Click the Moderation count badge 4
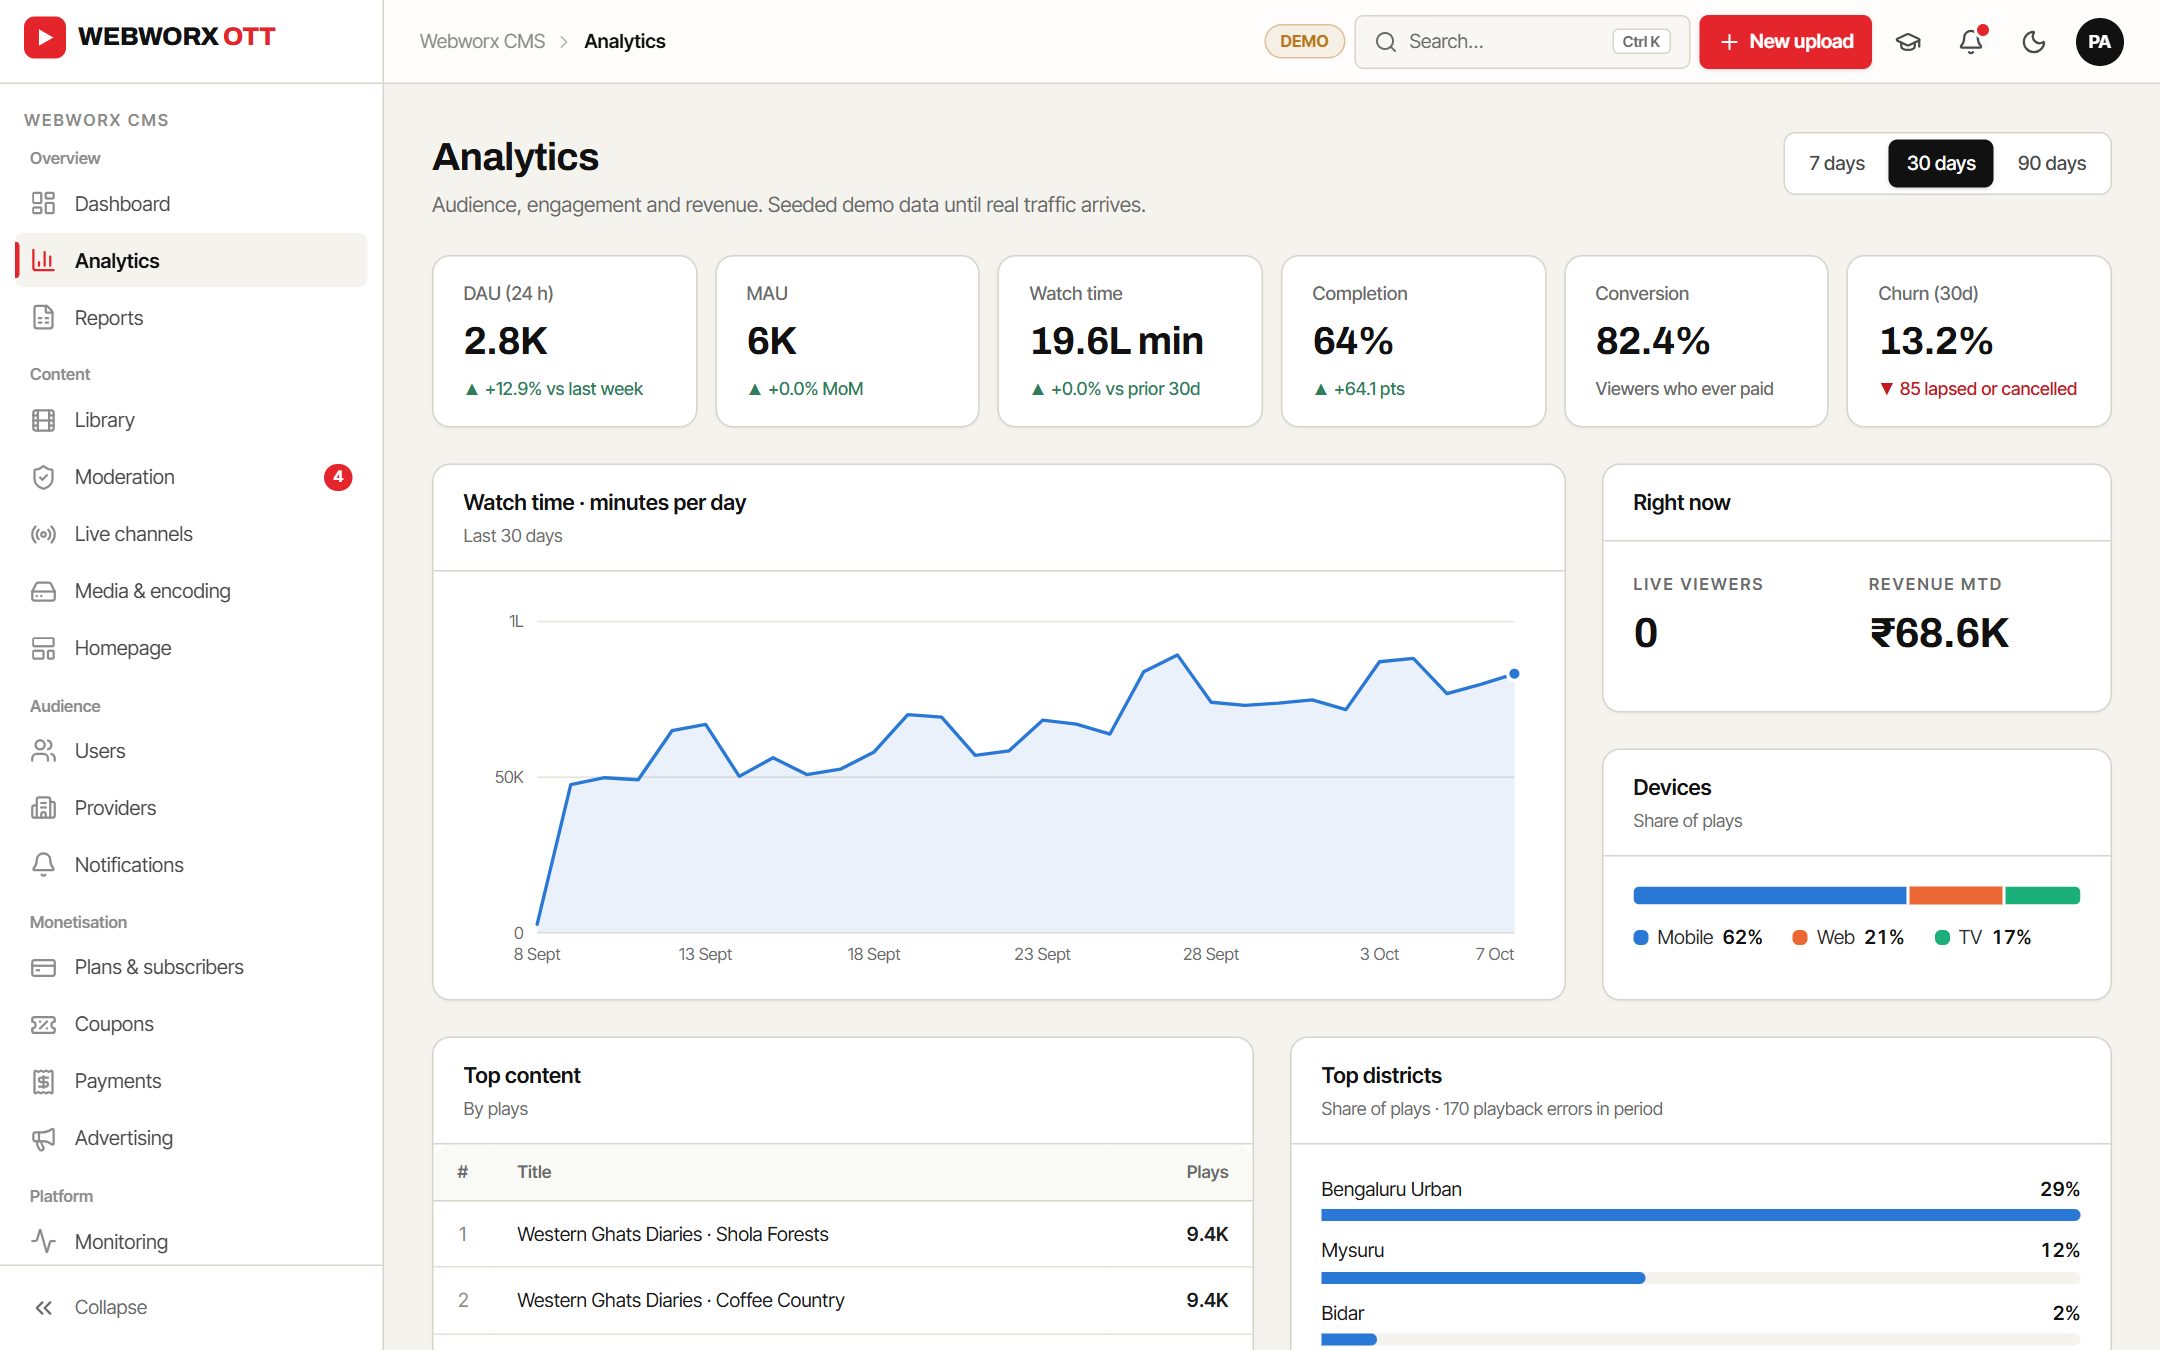 click(x=338, y=477)
